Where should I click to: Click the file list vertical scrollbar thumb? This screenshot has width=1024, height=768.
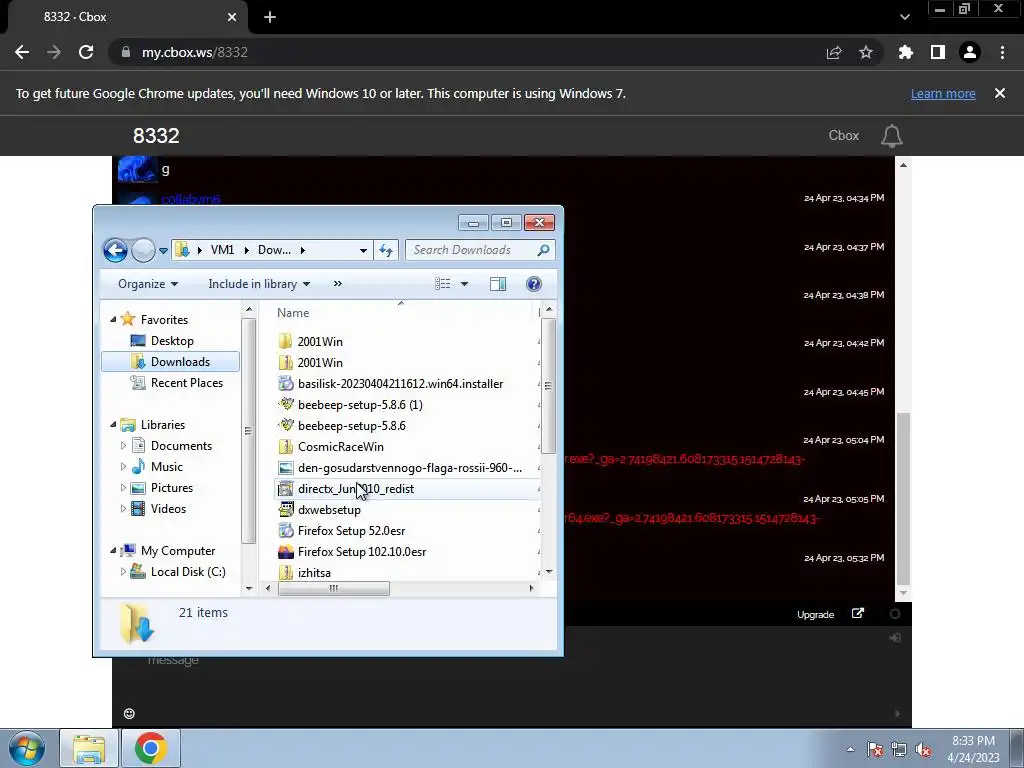point(549,386)
